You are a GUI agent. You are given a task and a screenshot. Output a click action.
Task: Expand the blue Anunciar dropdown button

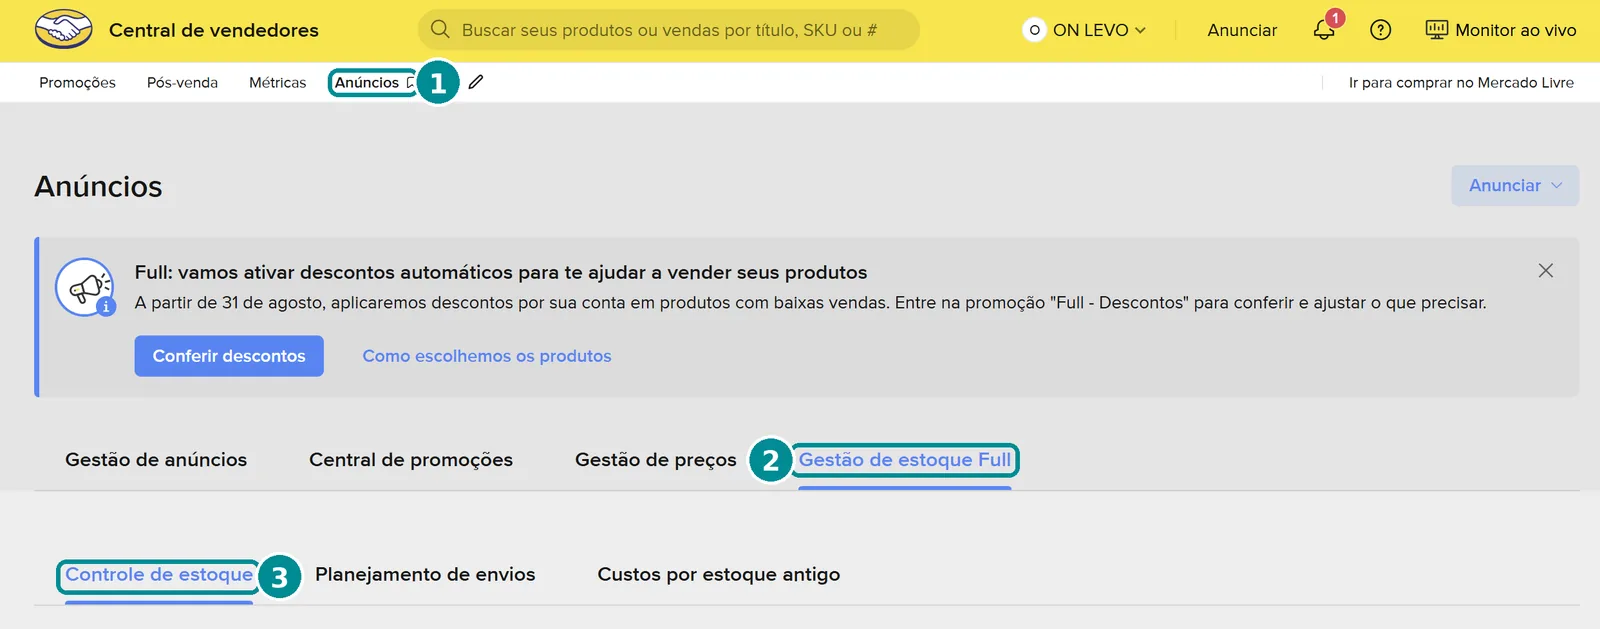[x=1515, y=186]
